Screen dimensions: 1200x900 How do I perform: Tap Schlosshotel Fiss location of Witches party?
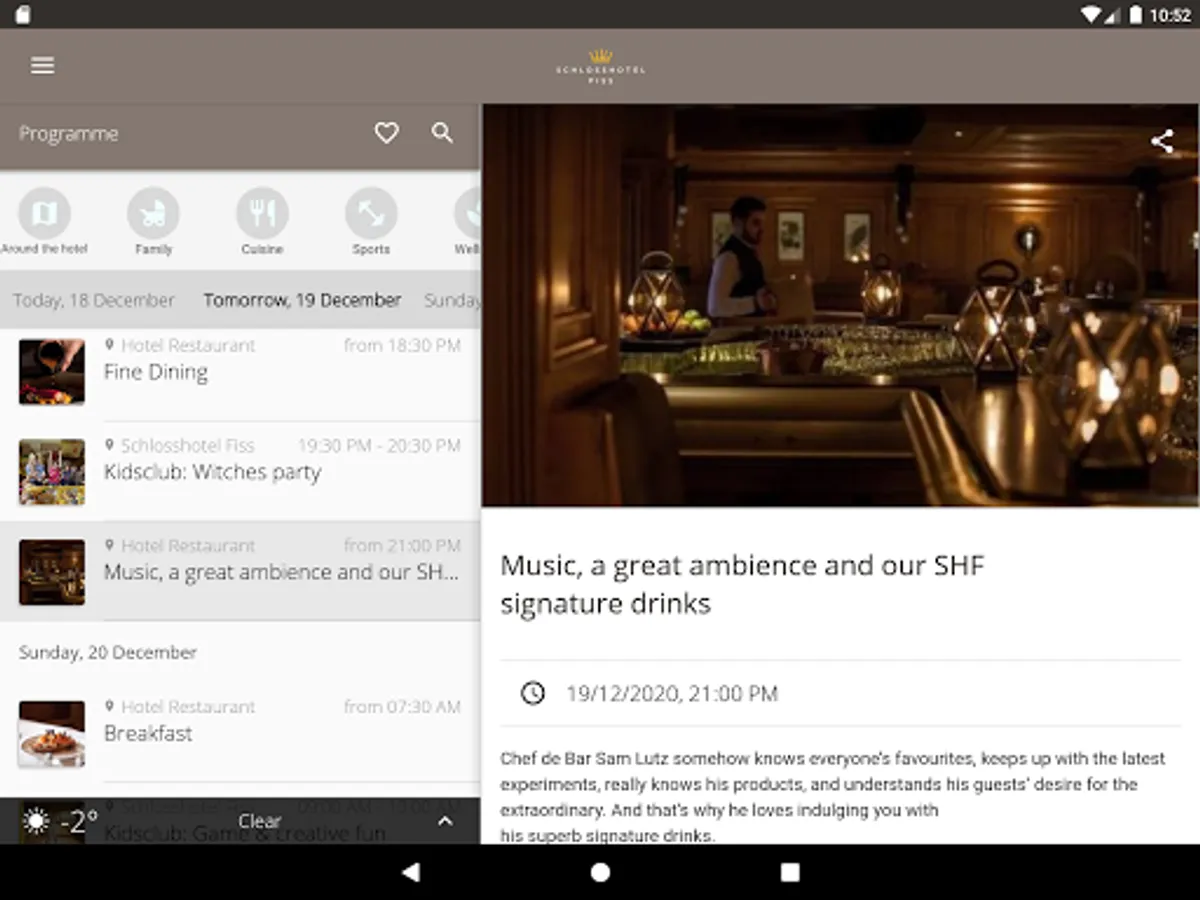tap(188, 445)
